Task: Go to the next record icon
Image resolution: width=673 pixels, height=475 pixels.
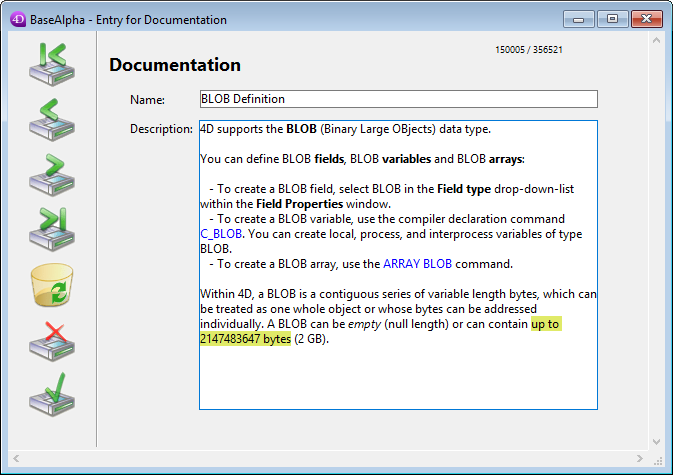Action: 52,174
